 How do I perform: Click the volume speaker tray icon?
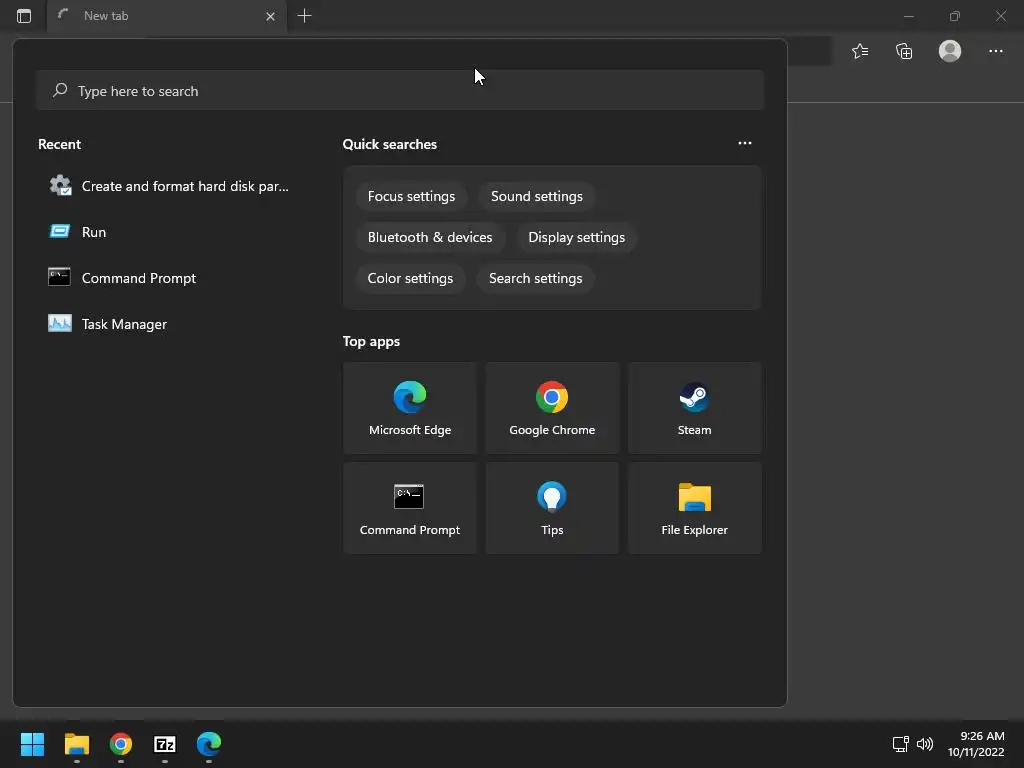(x=925, y=744)
